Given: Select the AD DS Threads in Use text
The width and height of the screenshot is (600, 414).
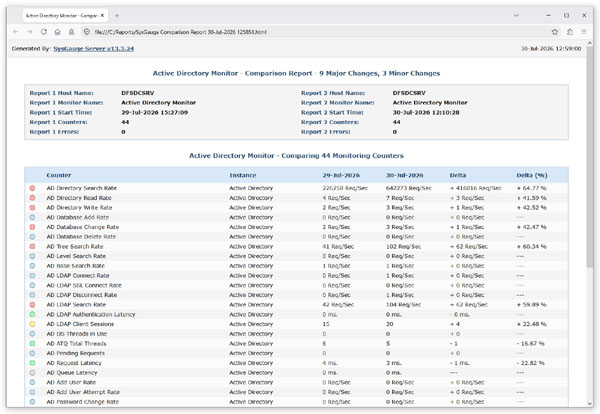Looking at the screenshot, I should tap(77, 334).
